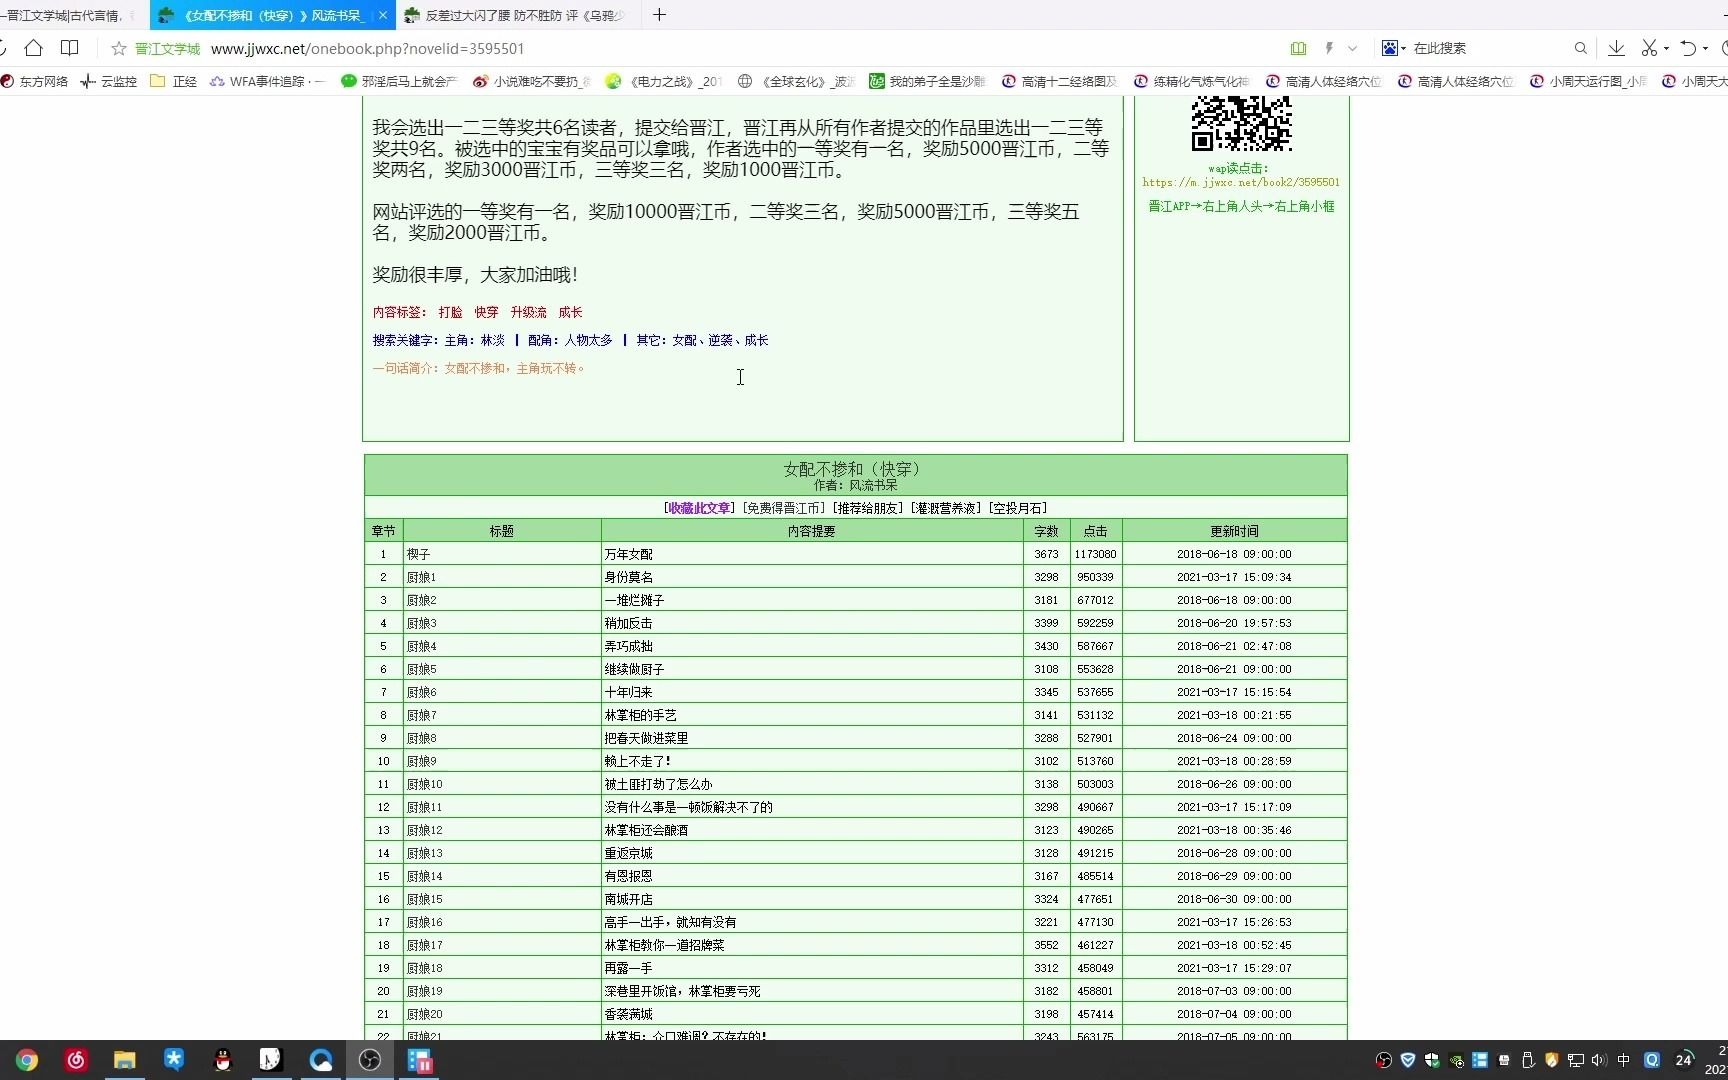Open OBS Studio from the taskbar
Viewport: 1728px width, 1080px height.
tap(370, 1061)
